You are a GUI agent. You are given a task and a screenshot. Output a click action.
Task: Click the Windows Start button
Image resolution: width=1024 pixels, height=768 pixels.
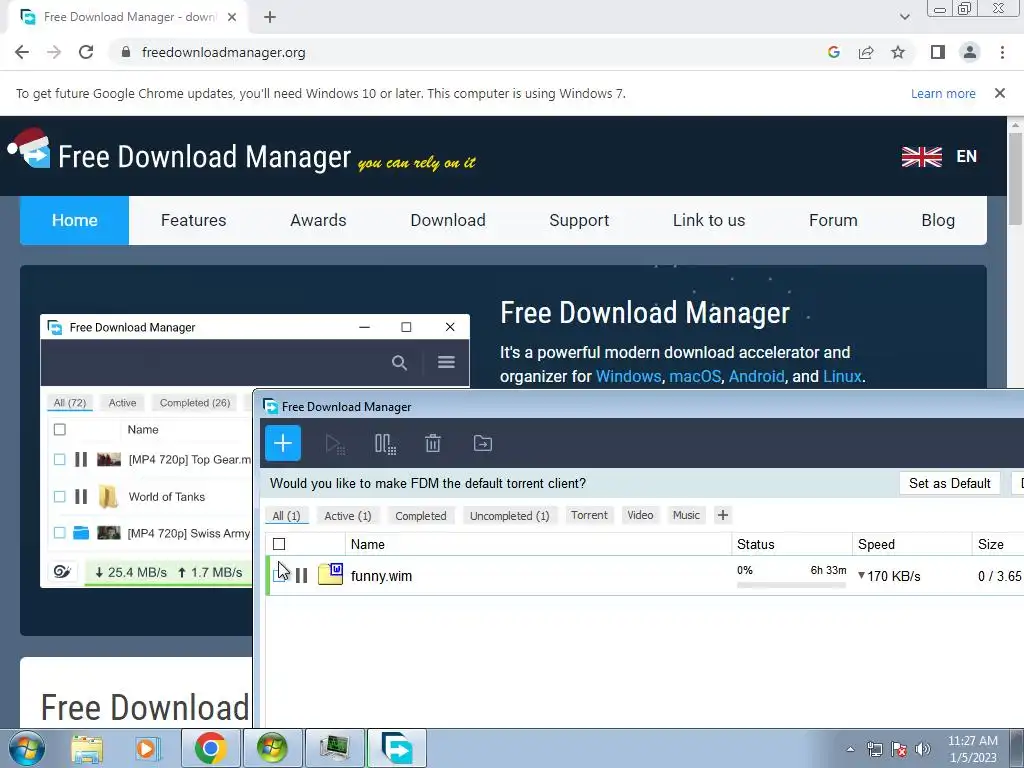pos(27,748)
